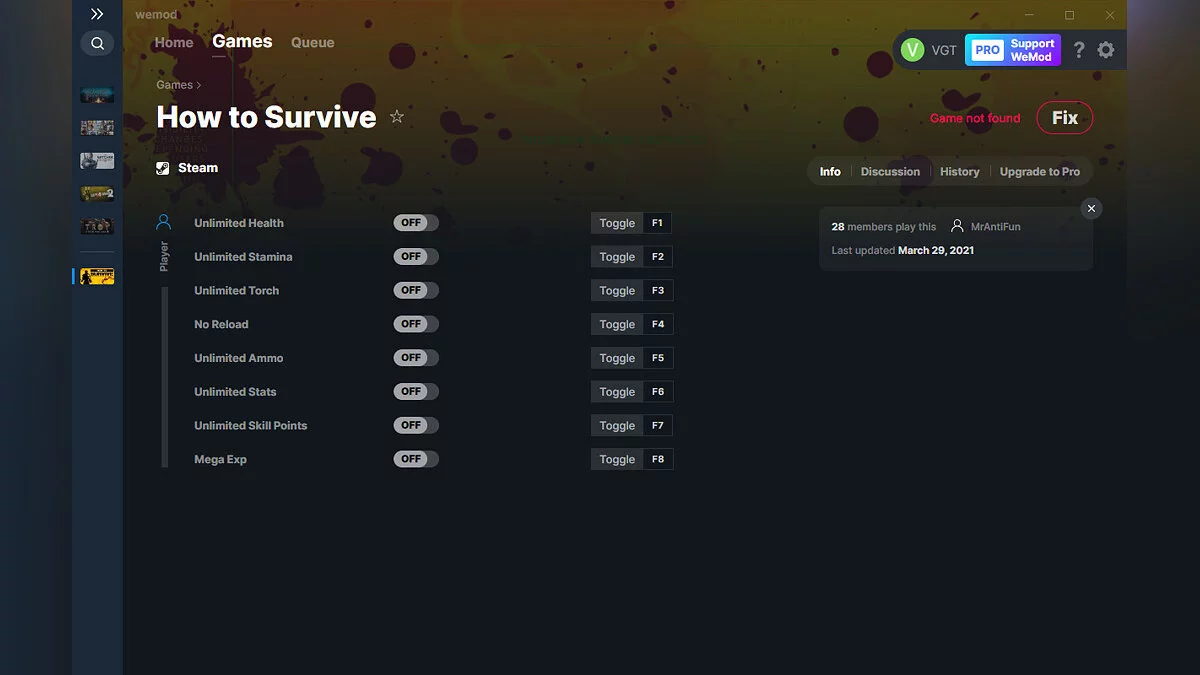Minimize the WeMod window
Viewport: 1200px width, 675px height.
pyautogui.click(x=1029, y=15)
